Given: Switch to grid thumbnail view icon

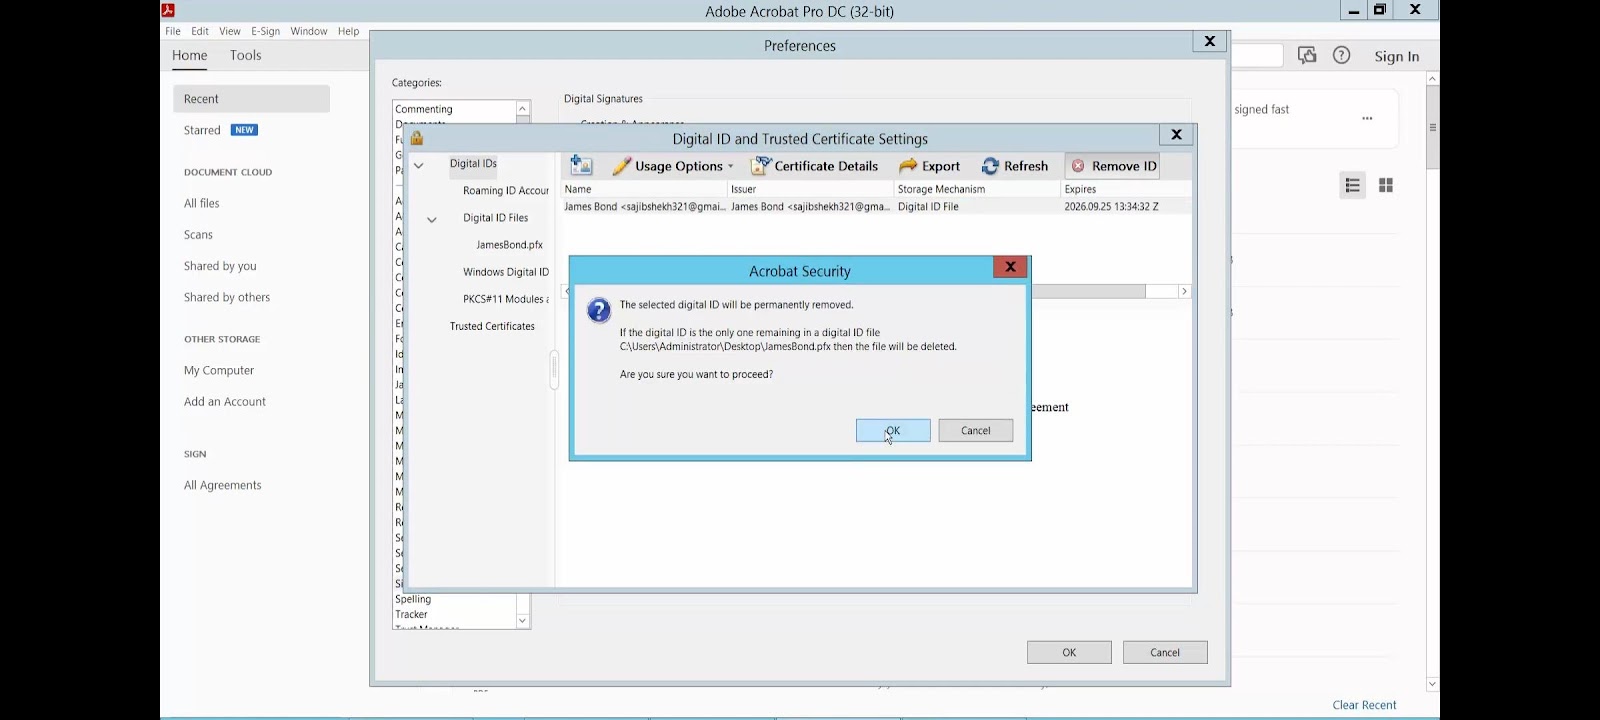Looking at the screenshot, I should [1386, 185].
